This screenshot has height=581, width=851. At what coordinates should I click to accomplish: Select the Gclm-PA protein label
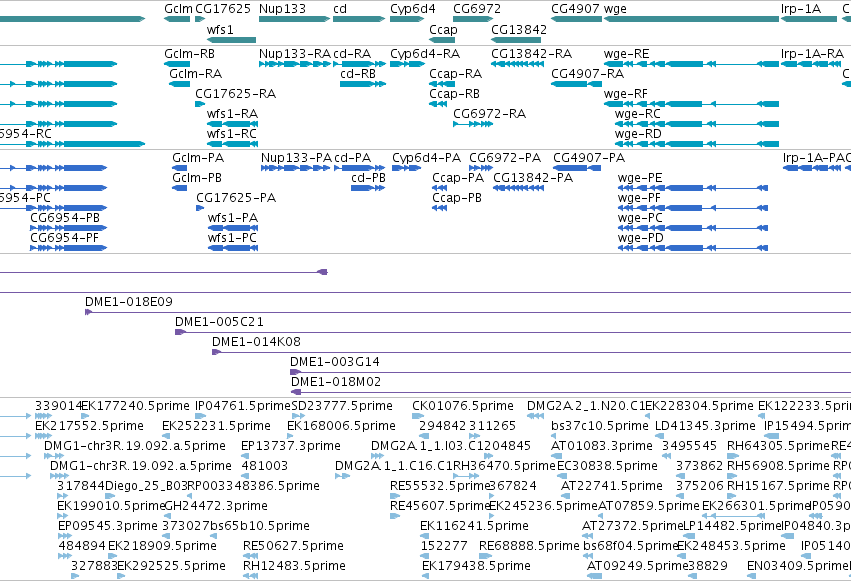198,158
